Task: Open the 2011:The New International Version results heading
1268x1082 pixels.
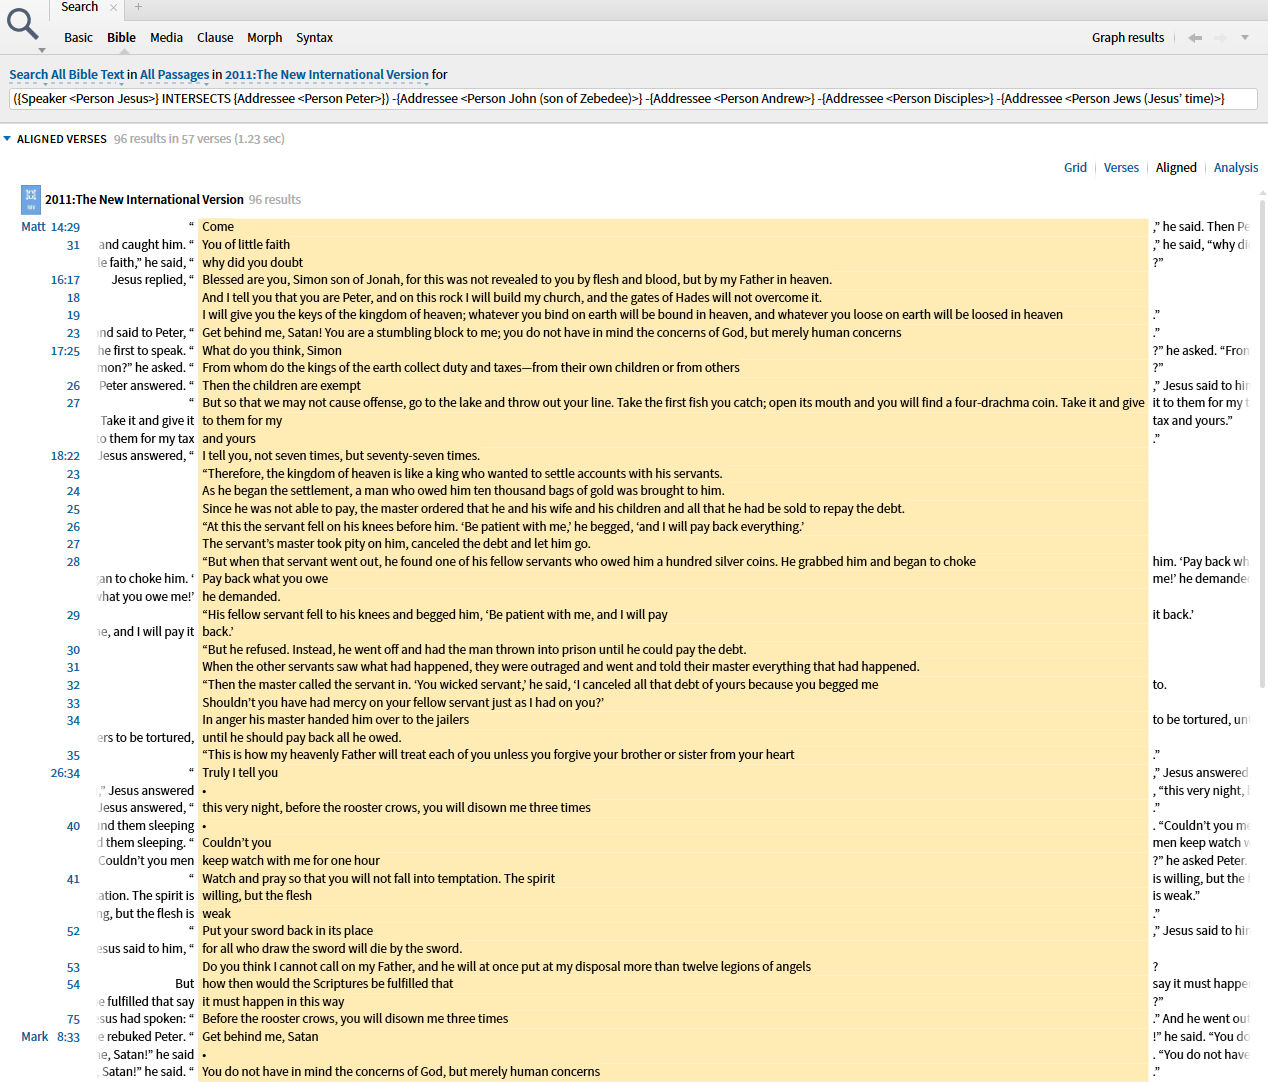Action: [x=144, y=199]
